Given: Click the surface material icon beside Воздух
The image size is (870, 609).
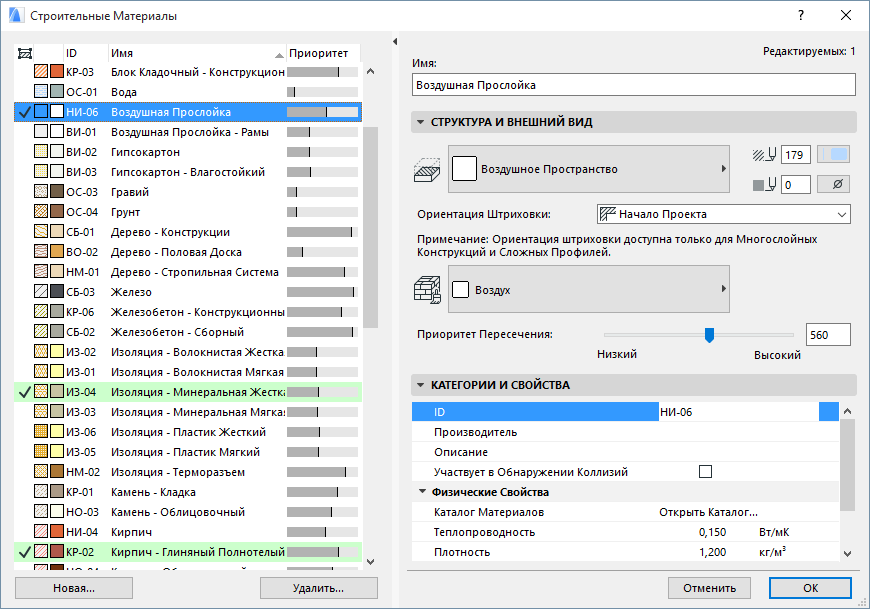Looking at the screenshot, I should (427, 290).
